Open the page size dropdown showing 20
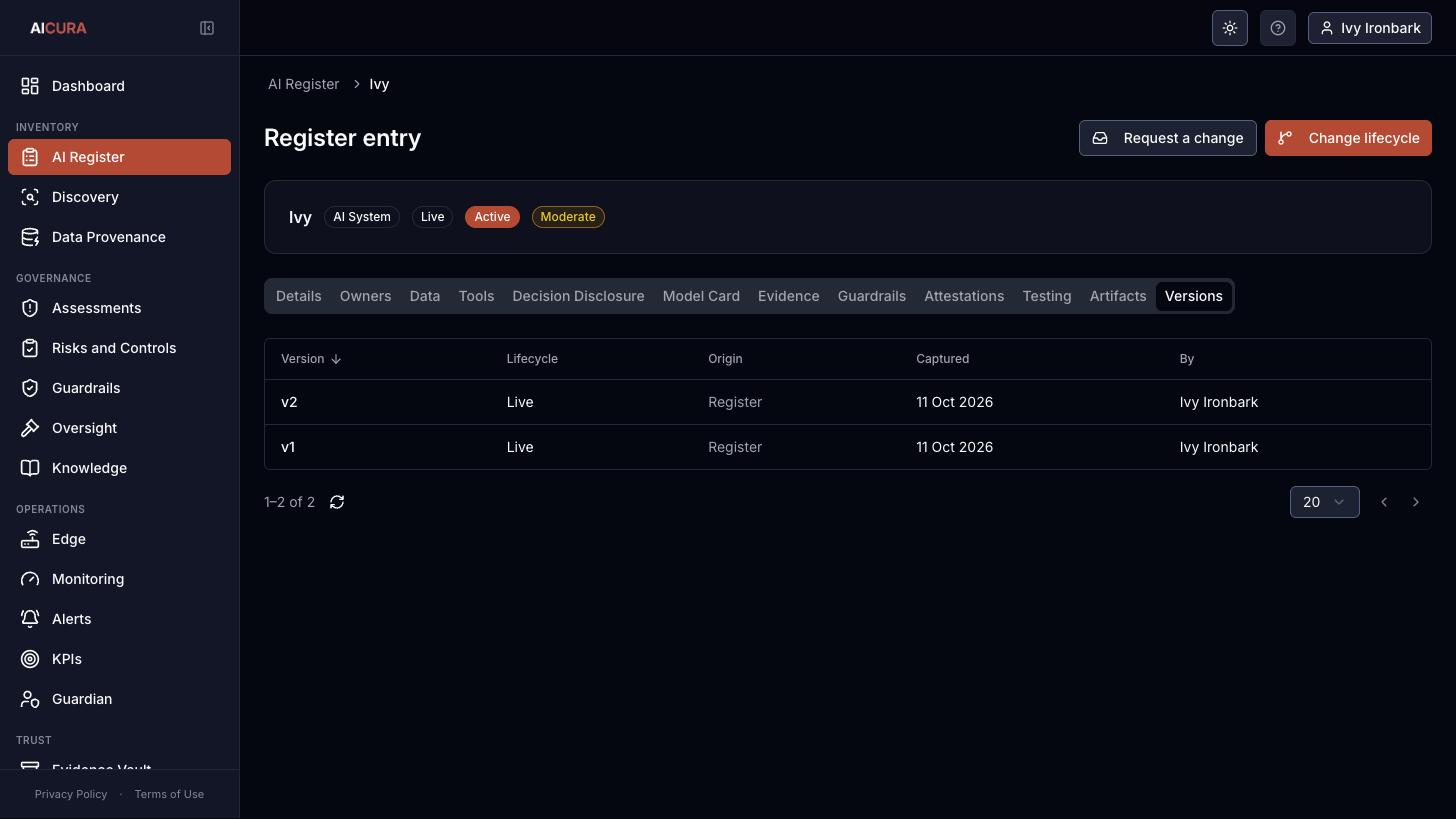1456x819 pixels. click(1324, 502)
